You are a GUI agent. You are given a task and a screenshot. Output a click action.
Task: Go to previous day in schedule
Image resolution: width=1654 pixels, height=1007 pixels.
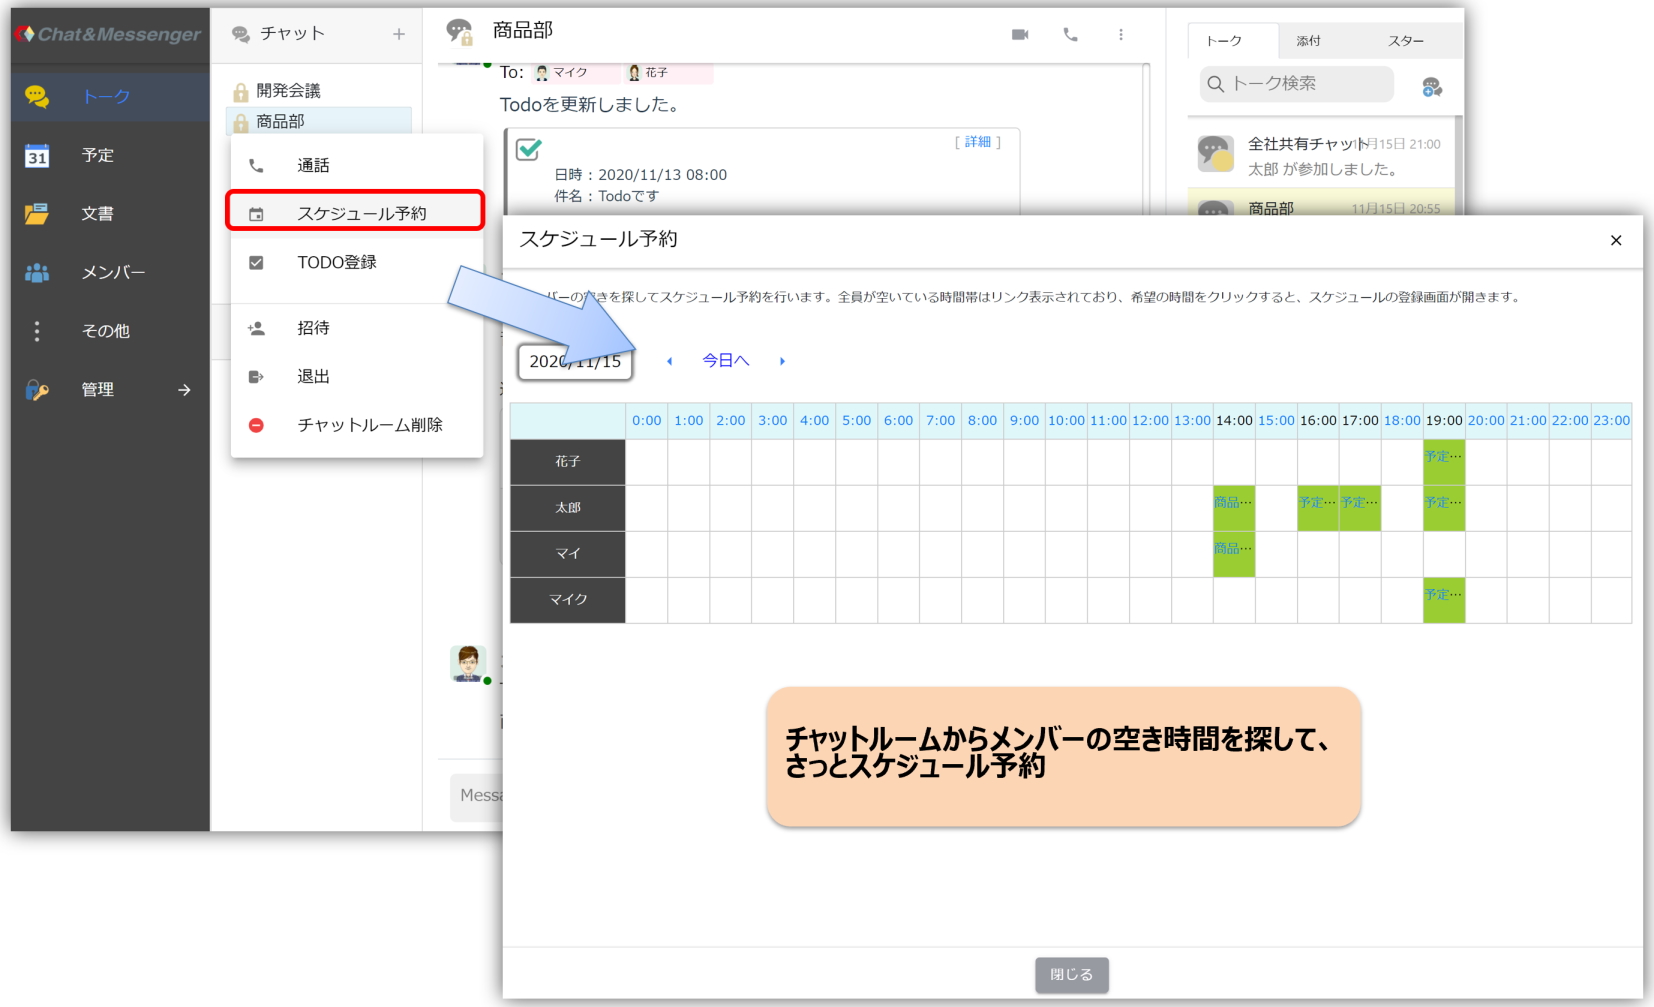click(669, 361)
